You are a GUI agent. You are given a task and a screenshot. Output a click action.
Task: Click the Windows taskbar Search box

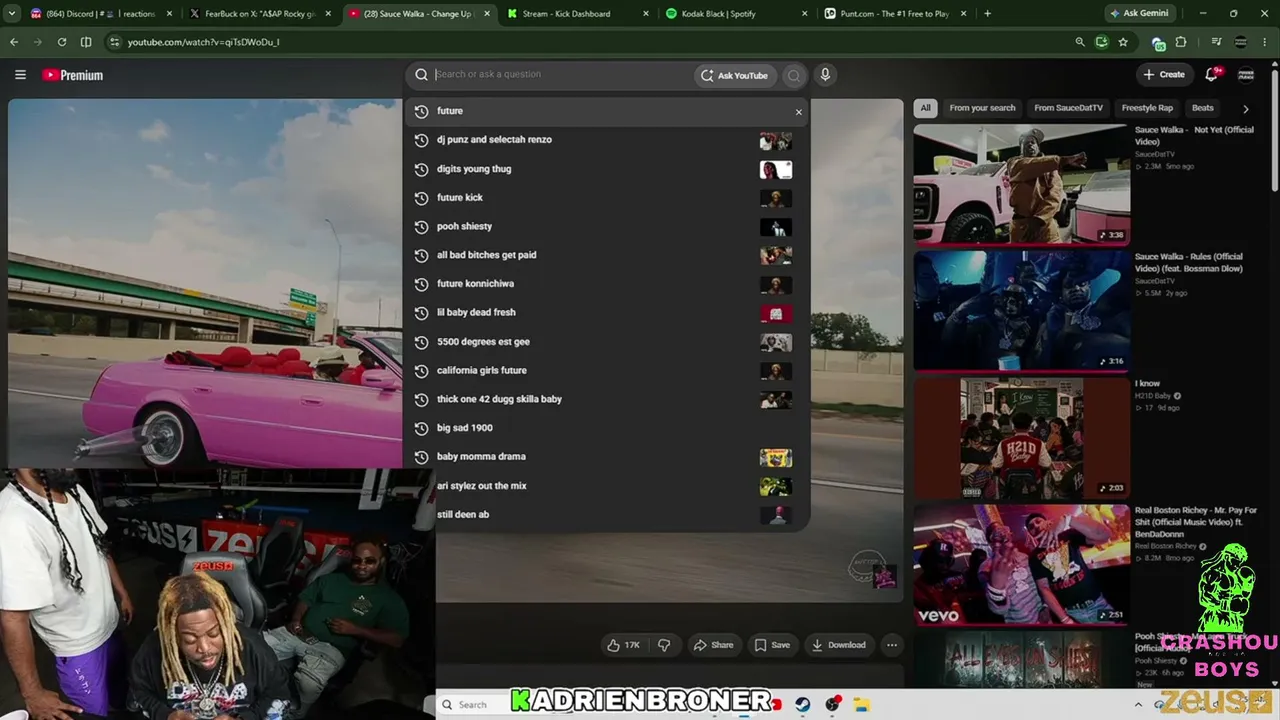point(473,704)
